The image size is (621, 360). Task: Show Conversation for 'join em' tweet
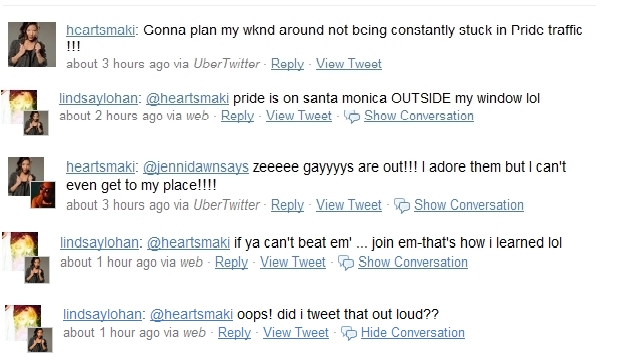(413, 262)
